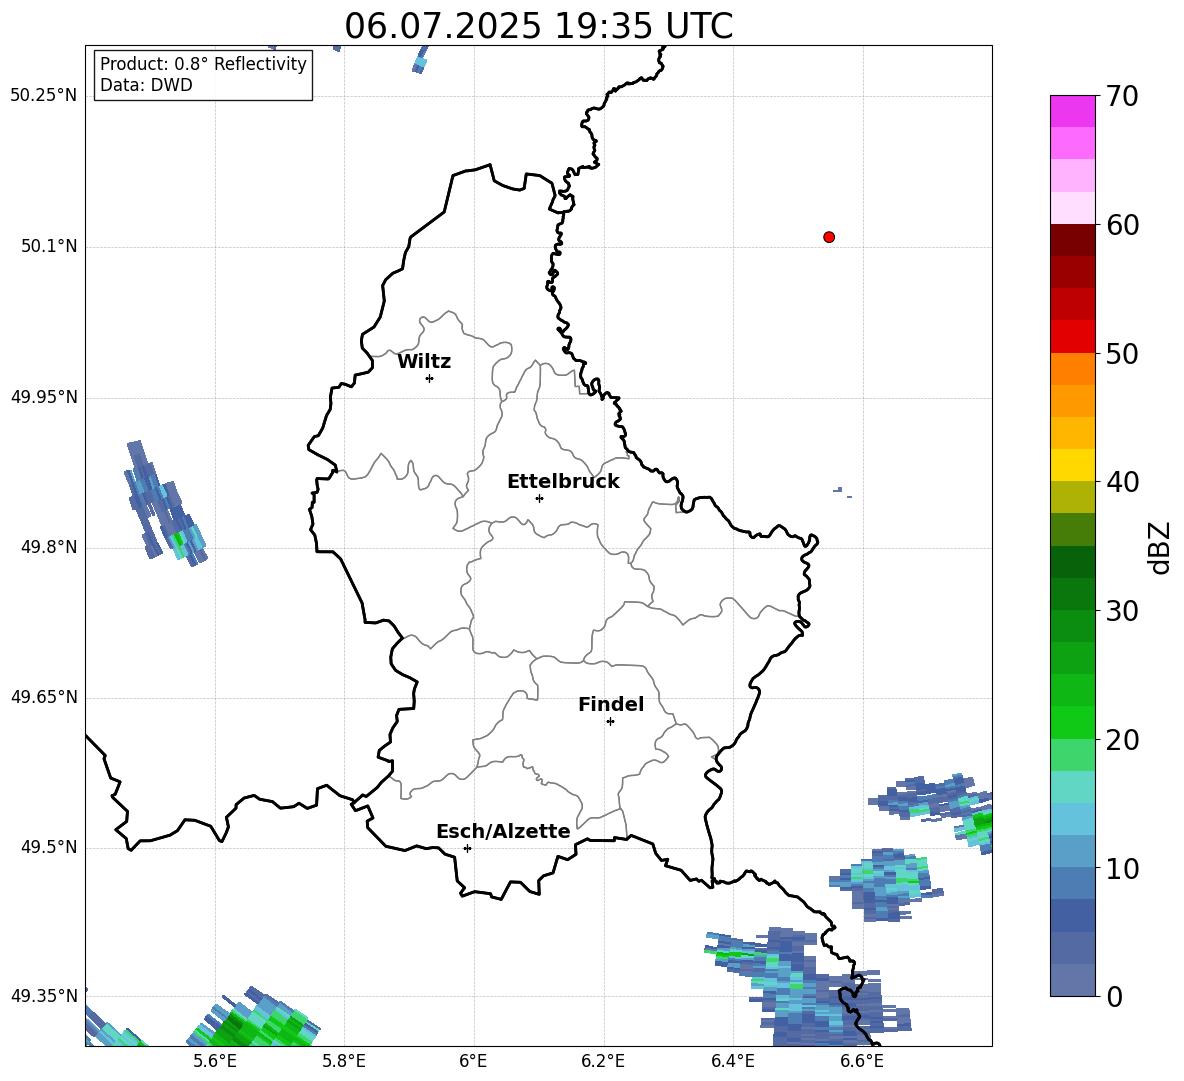Click the 5.8°E longitude label
1184x1081 pixels.
tap(344, 1061)
